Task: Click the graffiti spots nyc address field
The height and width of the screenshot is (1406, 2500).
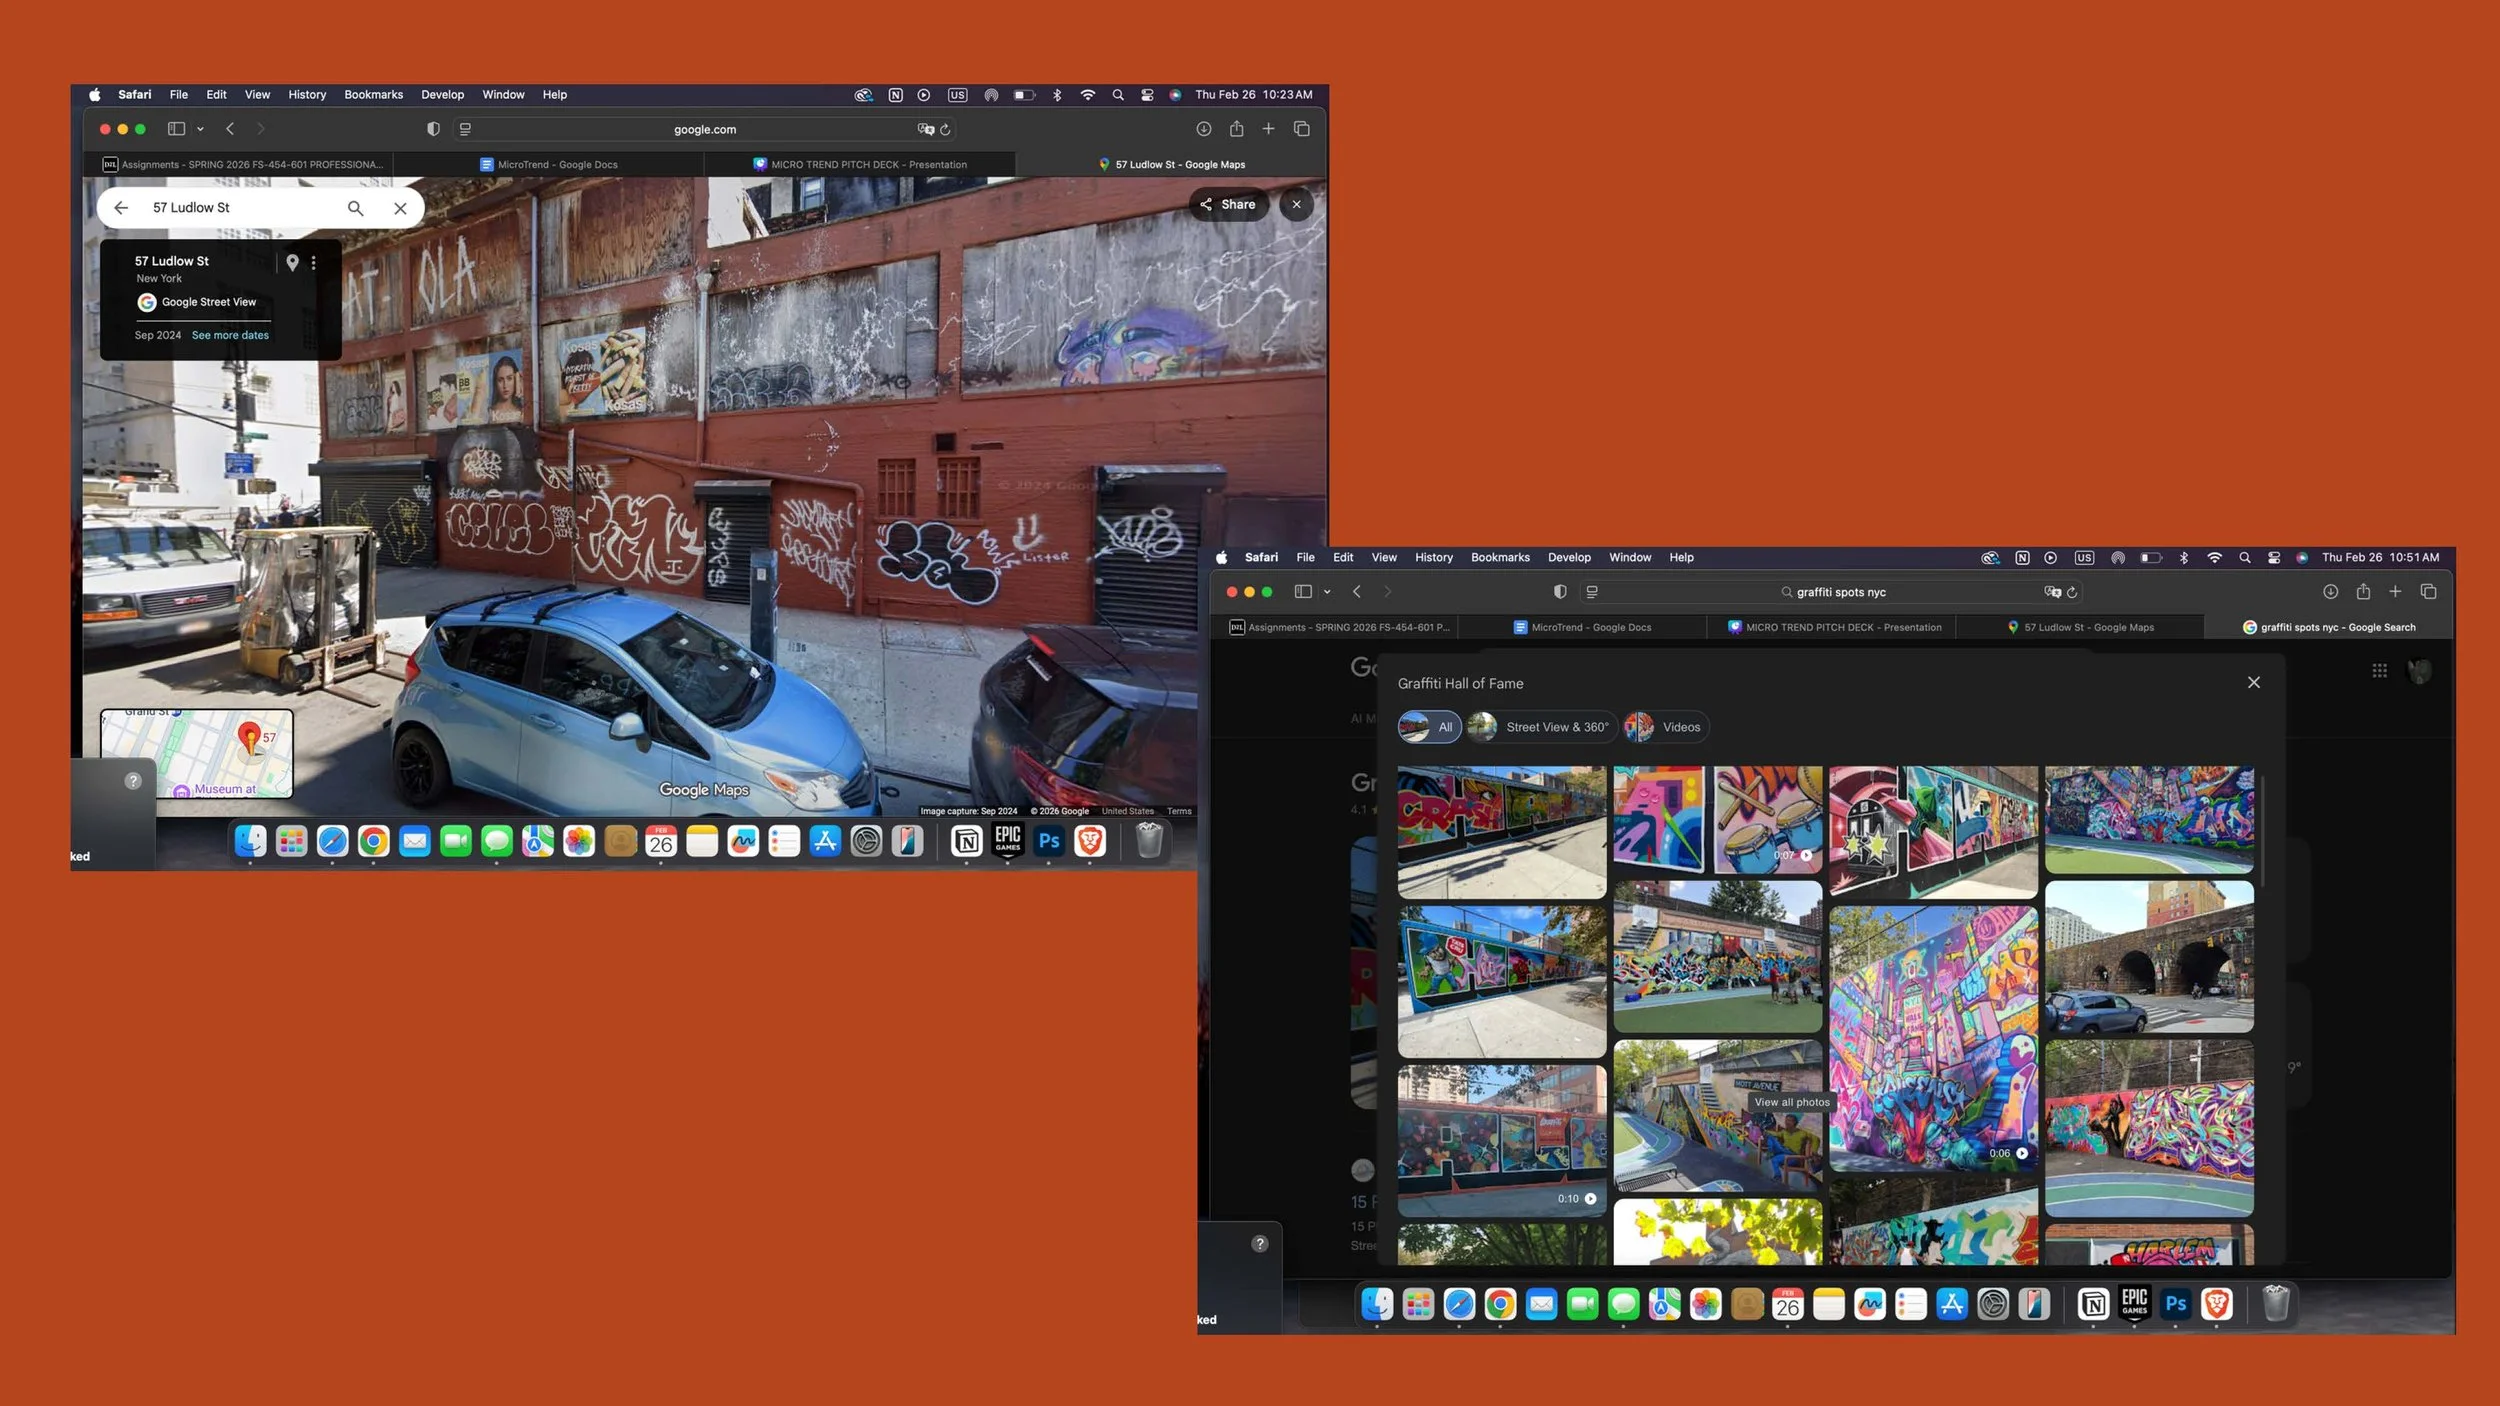Action: coord(1833,592)
